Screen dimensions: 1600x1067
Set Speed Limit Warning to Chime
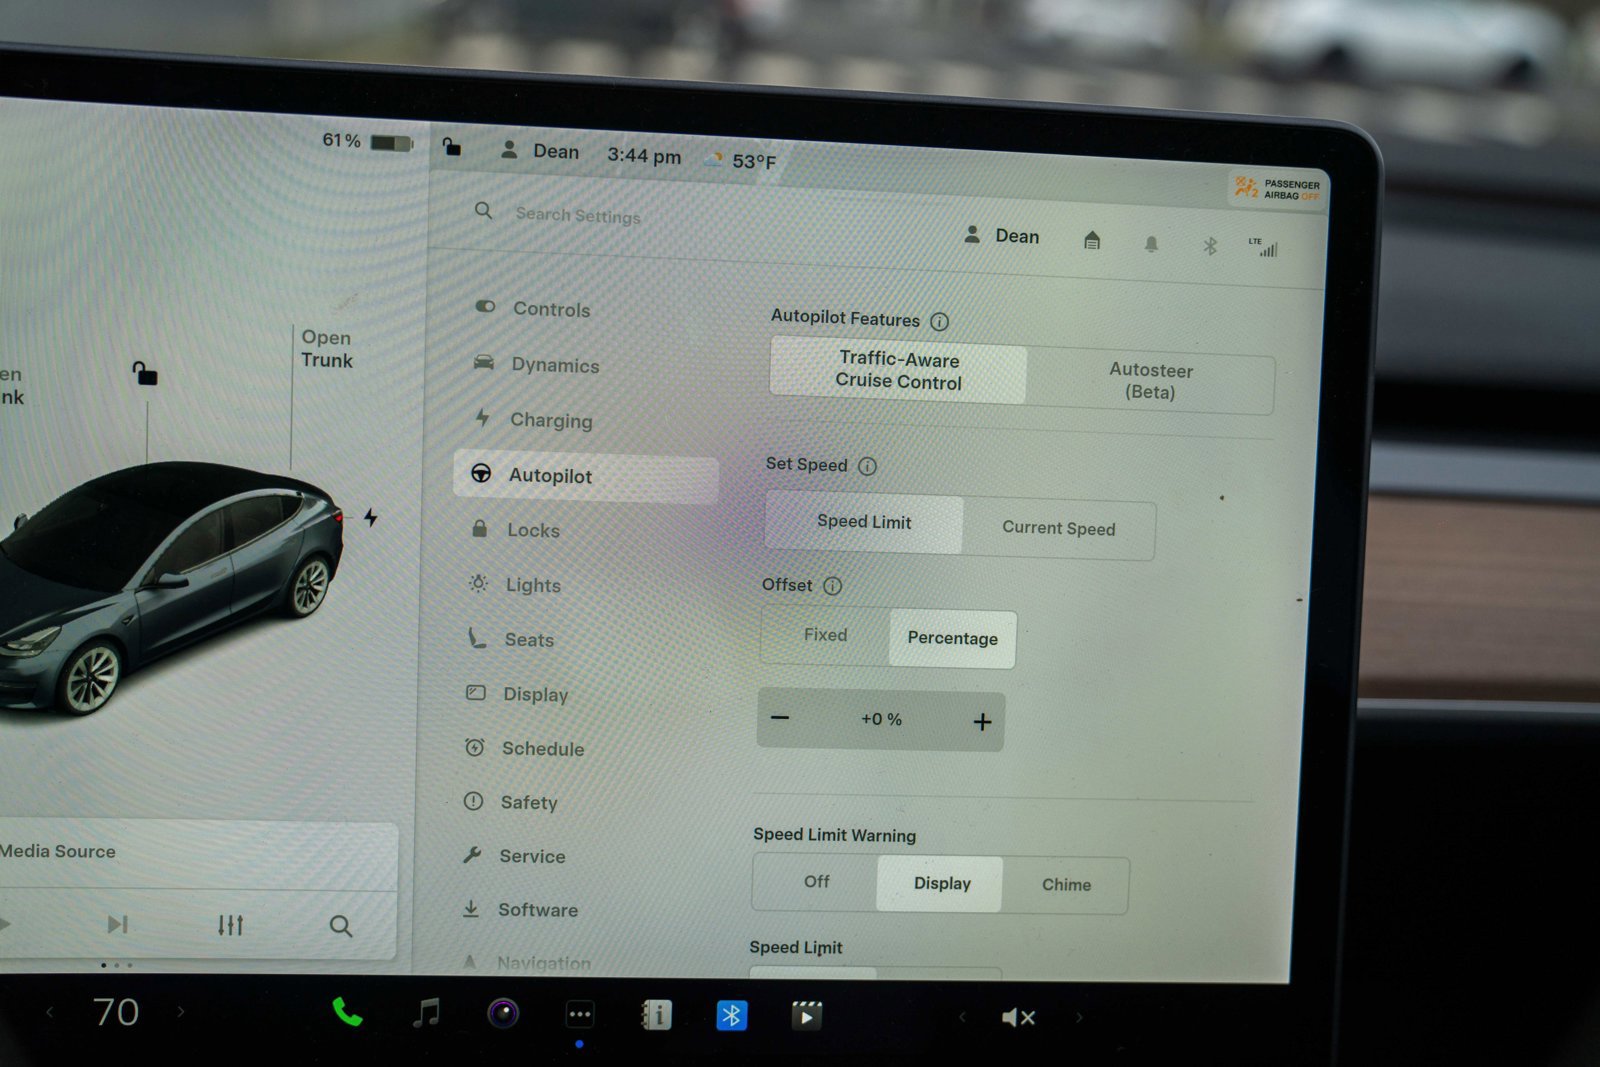coord(1066,884)
